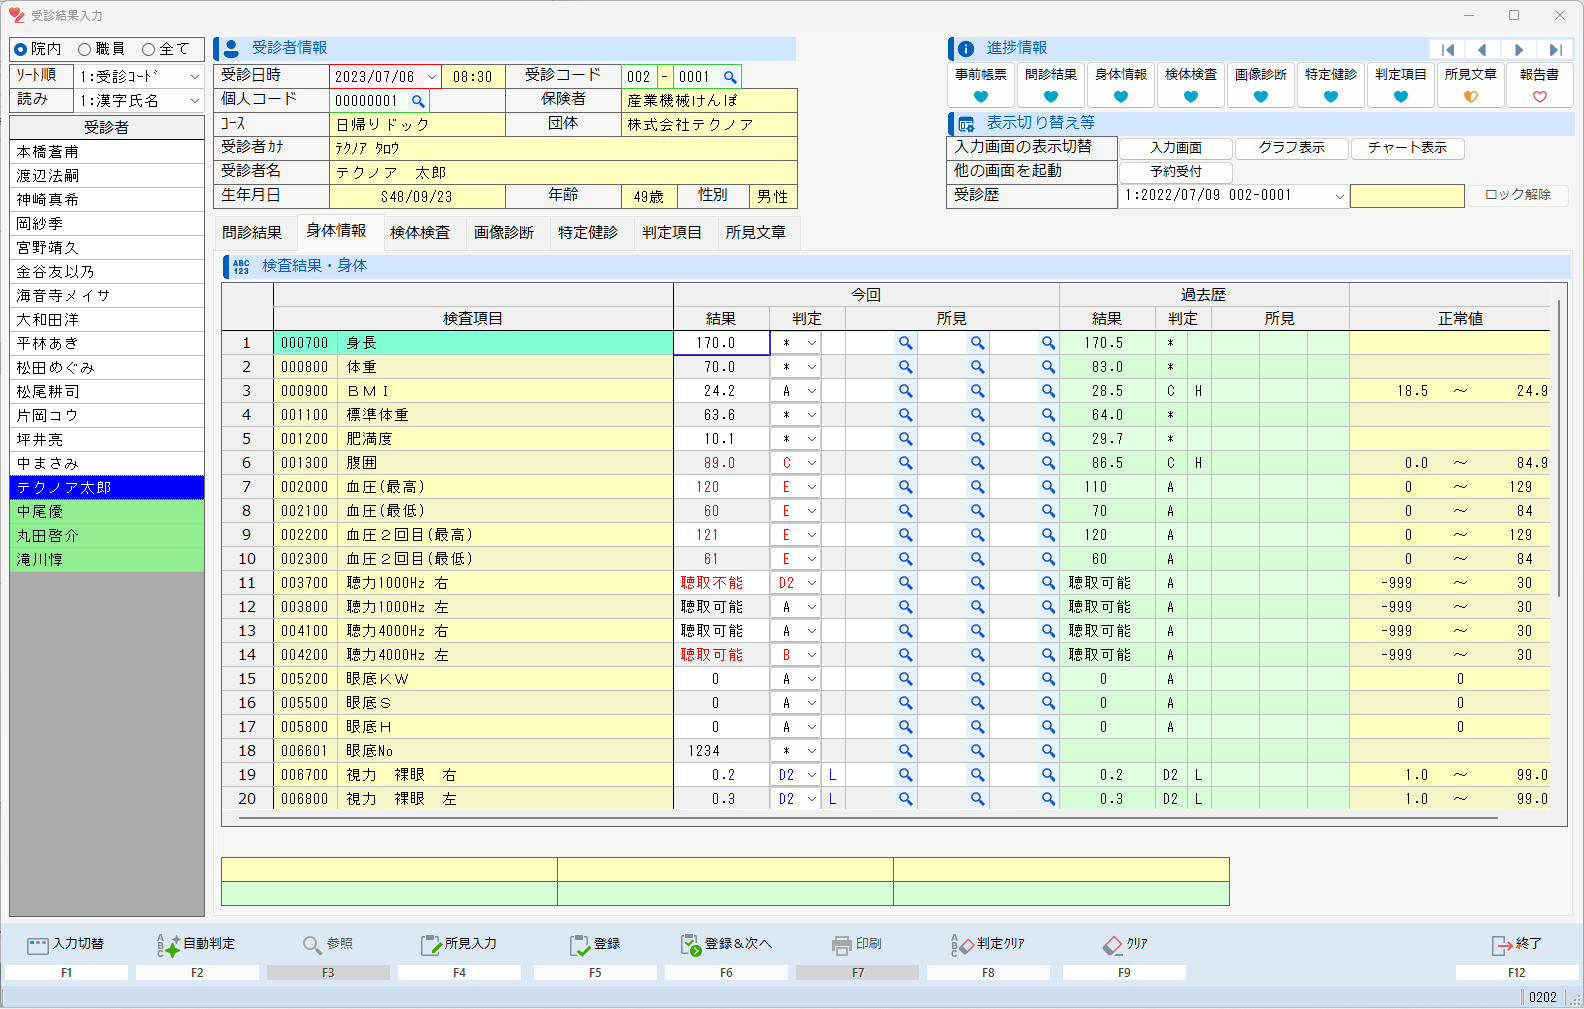Open the 所見文章 tab
Image resolution: width=1584 pixels, height=1009 pixels.
755,232
